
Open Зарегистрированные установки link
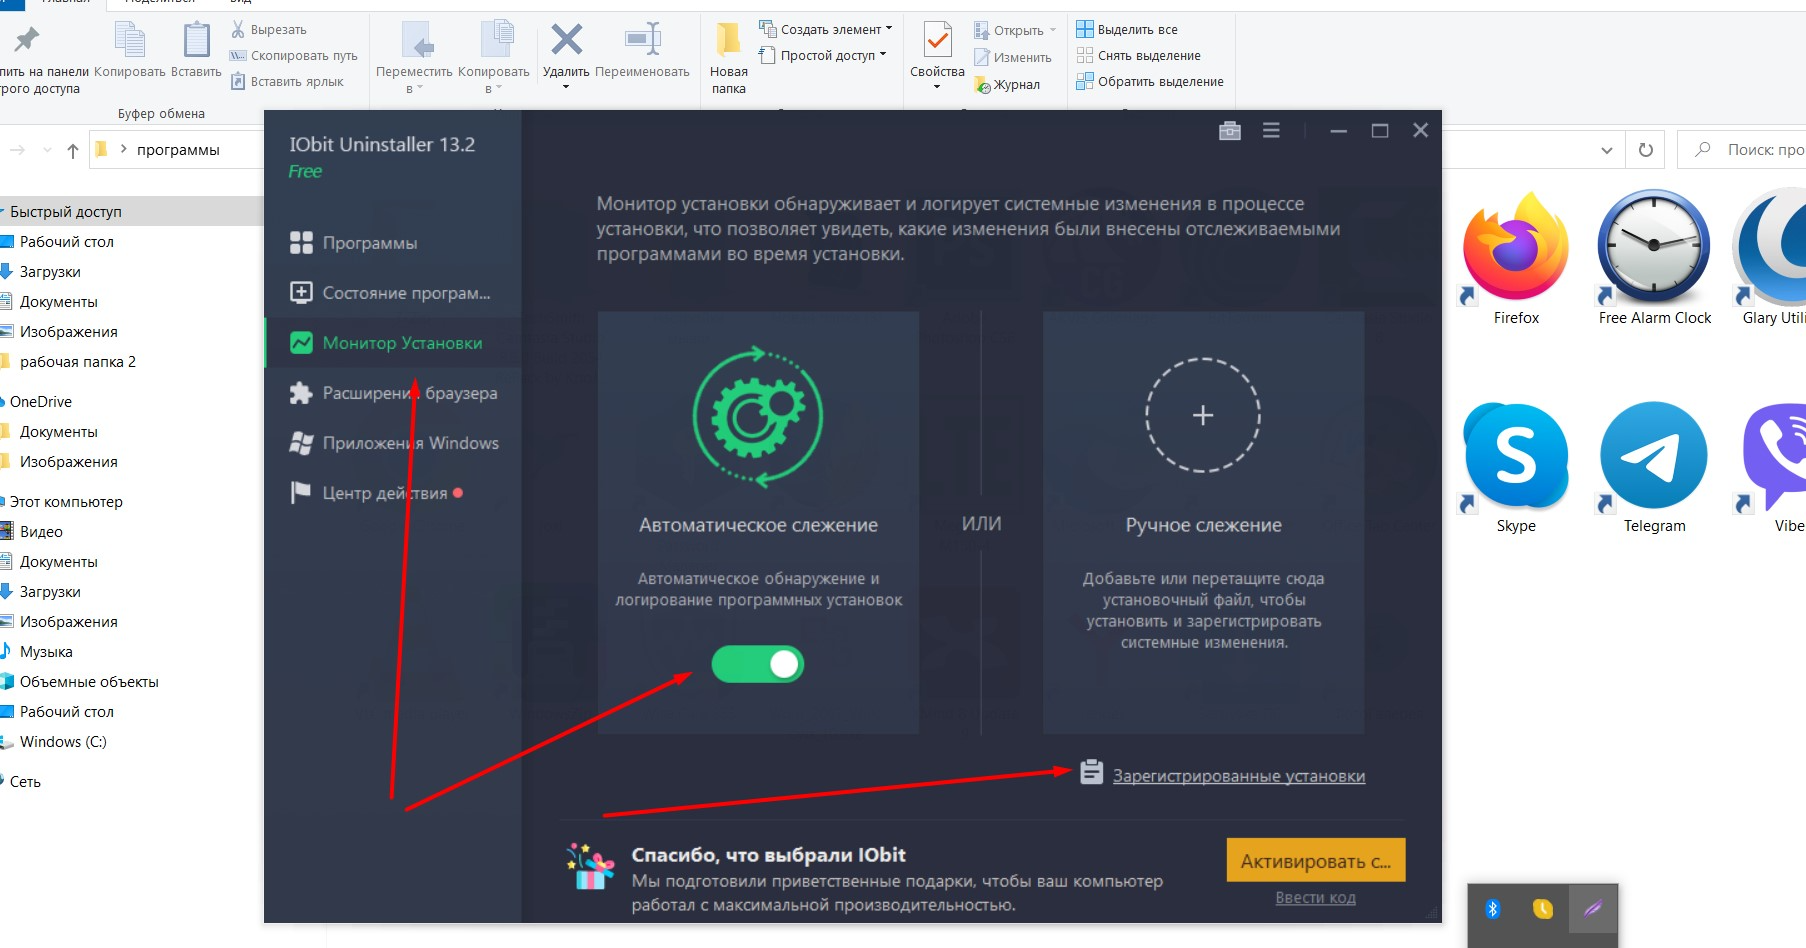tap(1238, 776)
